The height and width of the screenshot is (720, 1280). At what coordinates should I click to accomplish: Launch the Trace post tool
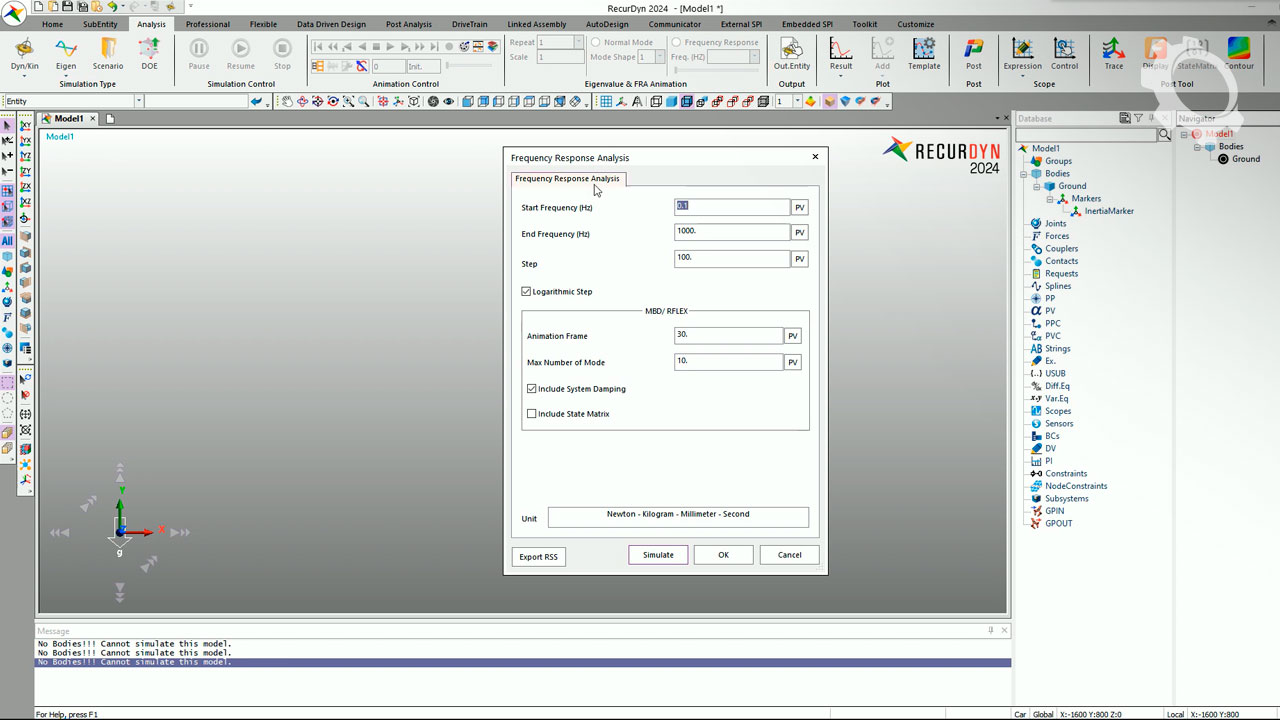[x=1113, y=52]
